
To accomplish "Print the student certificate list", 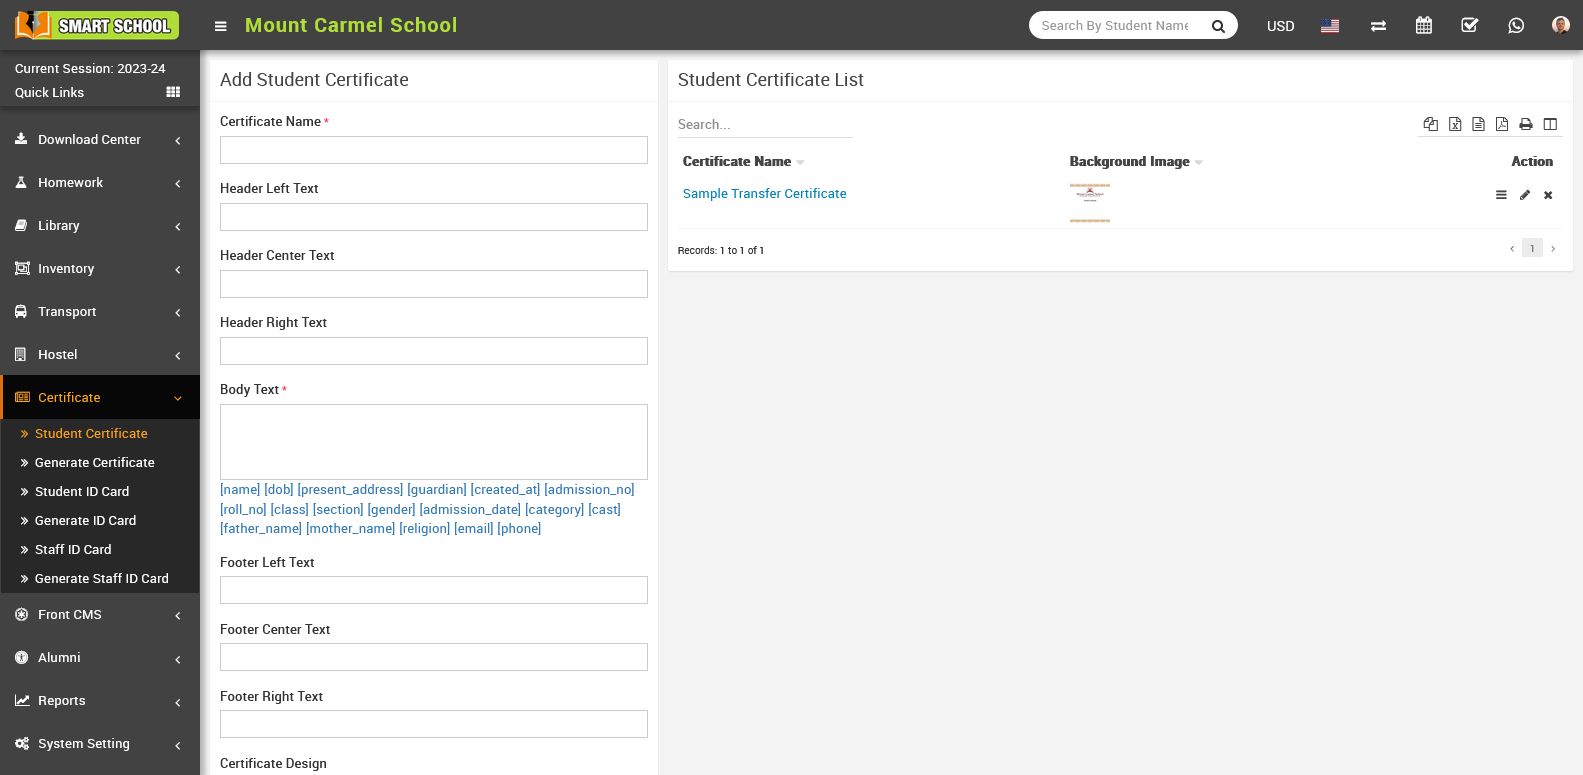I will click(1526, 124).
